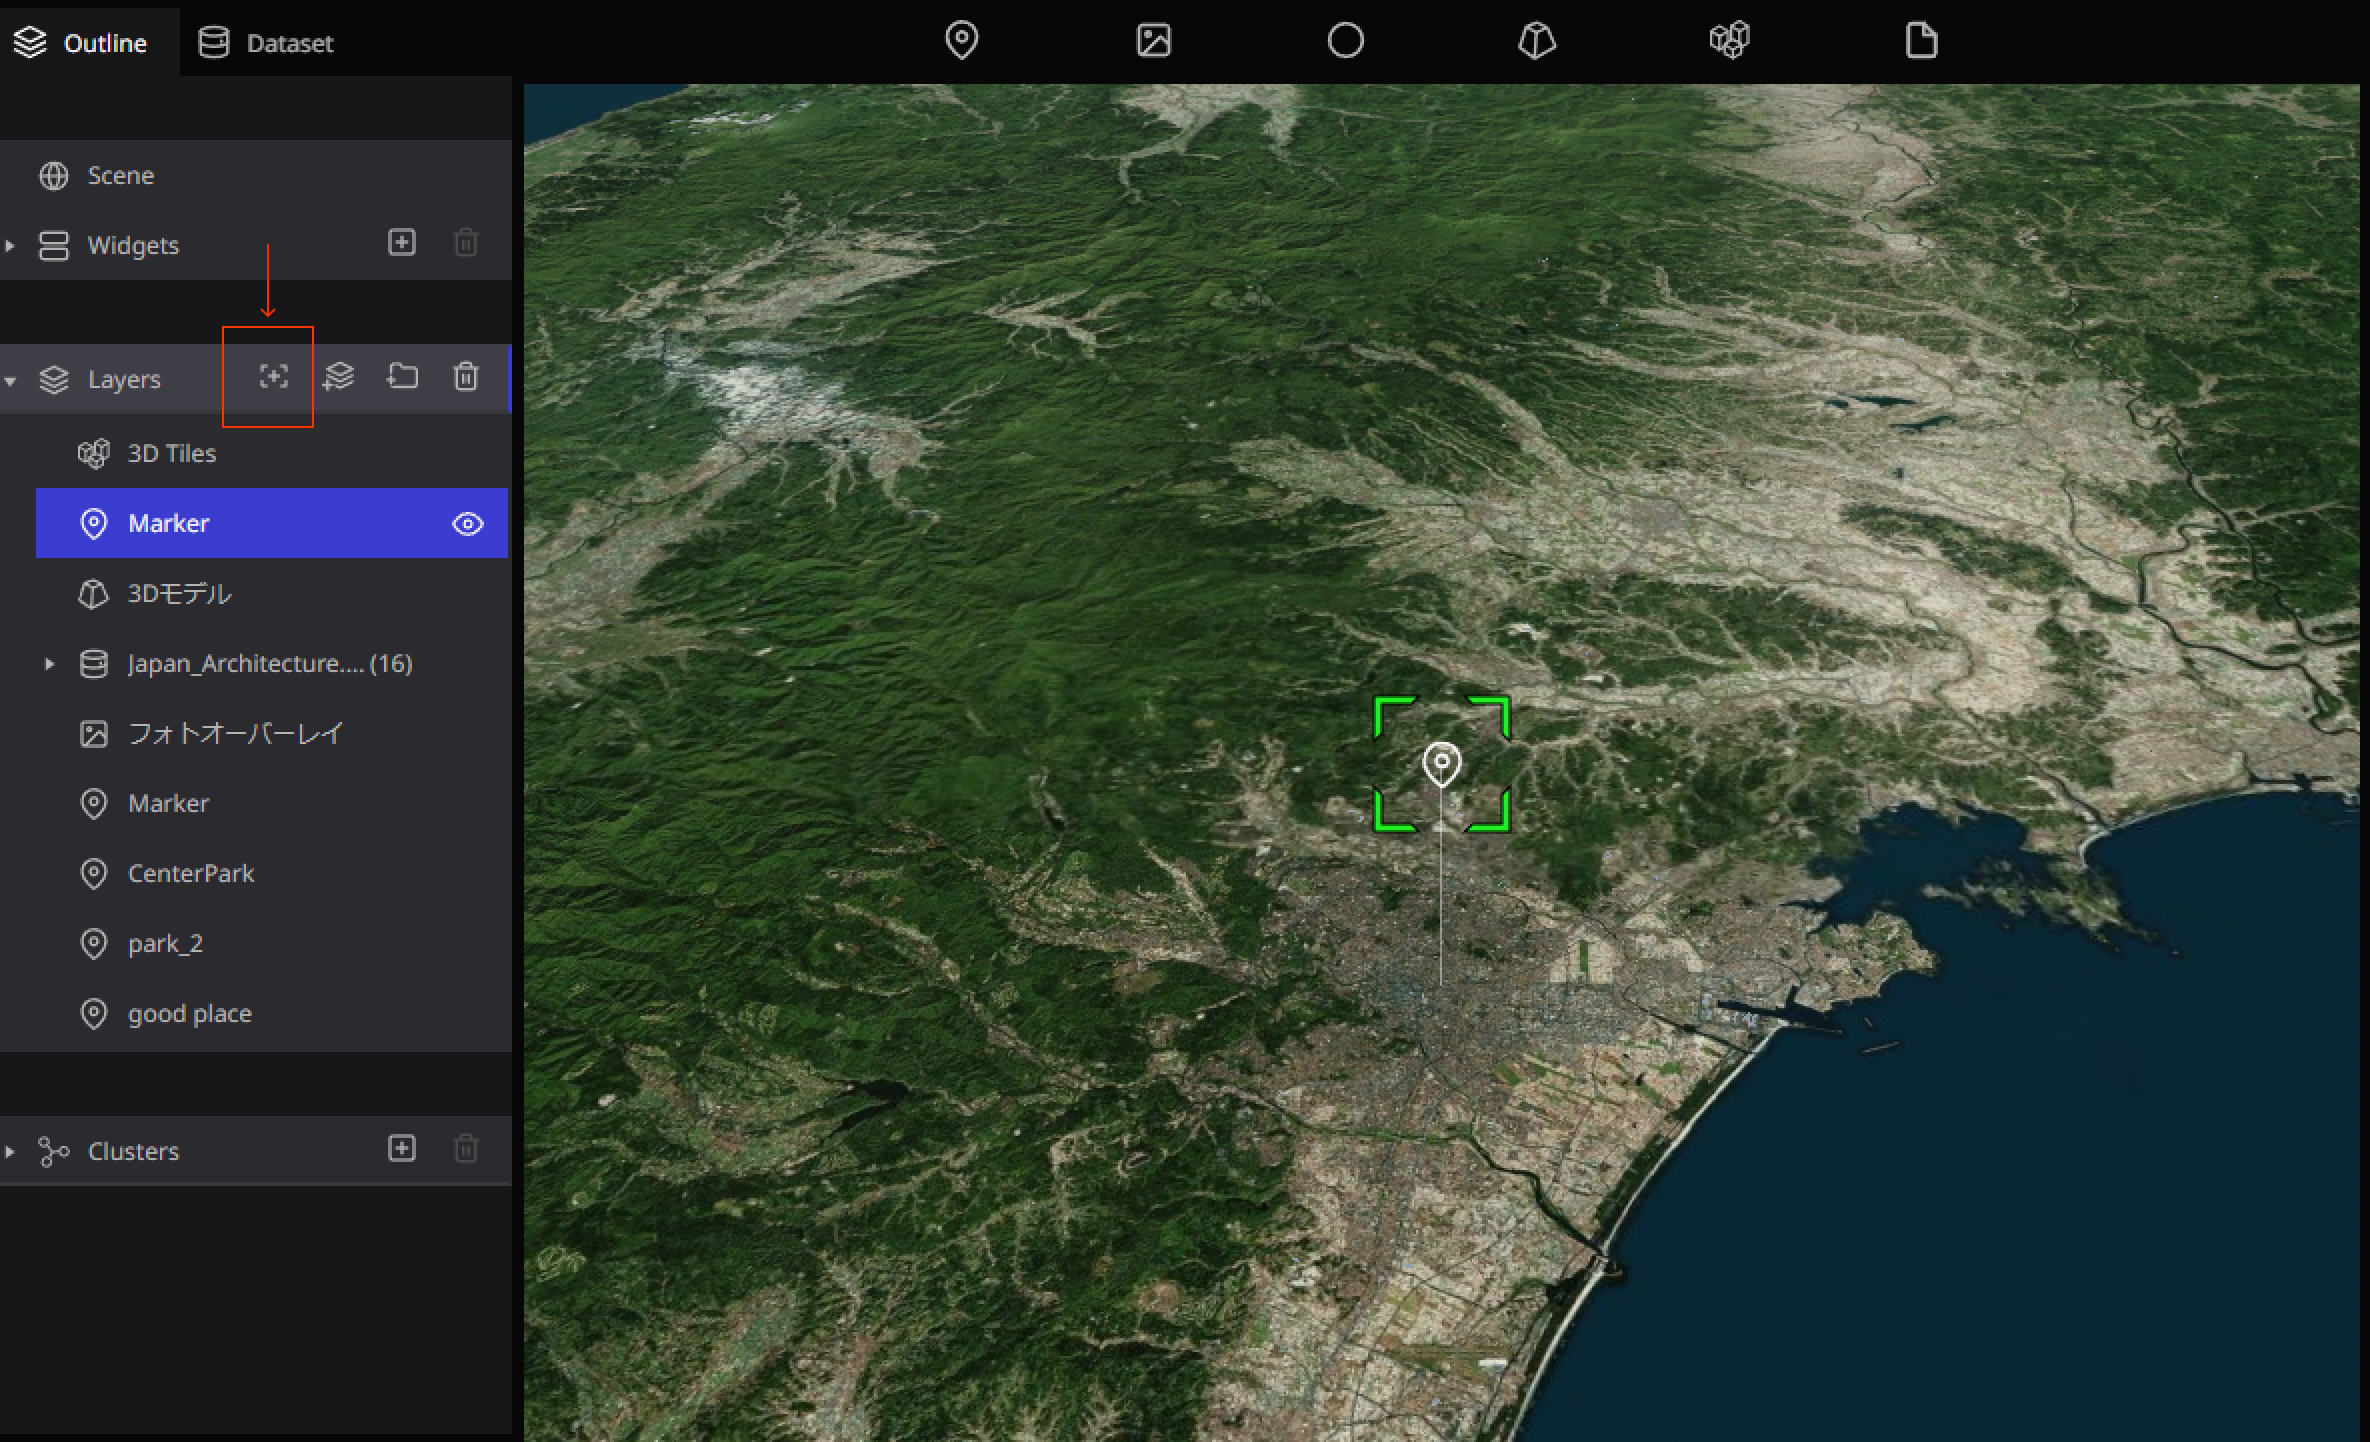The height and width of the screenshot is (1442, 2370).
Task: Click the good place pin icon
Action: tap(93, 1014)
